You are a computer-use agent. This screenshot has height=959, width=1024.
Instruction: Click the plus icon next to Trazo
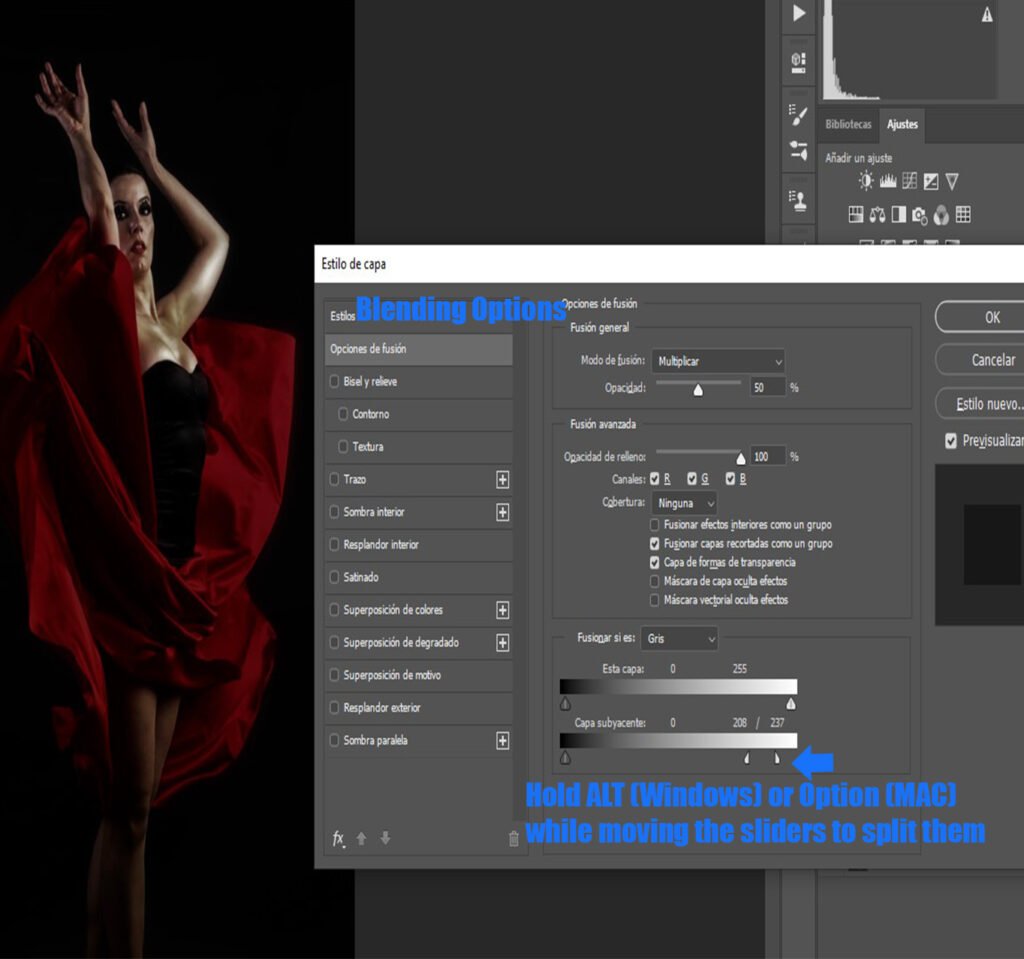click(502, 480)
